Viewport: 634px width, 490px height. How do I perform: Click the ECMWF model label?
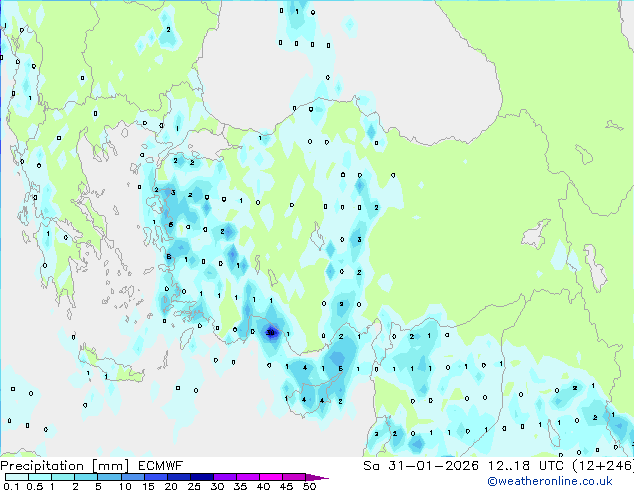(161, 466)
